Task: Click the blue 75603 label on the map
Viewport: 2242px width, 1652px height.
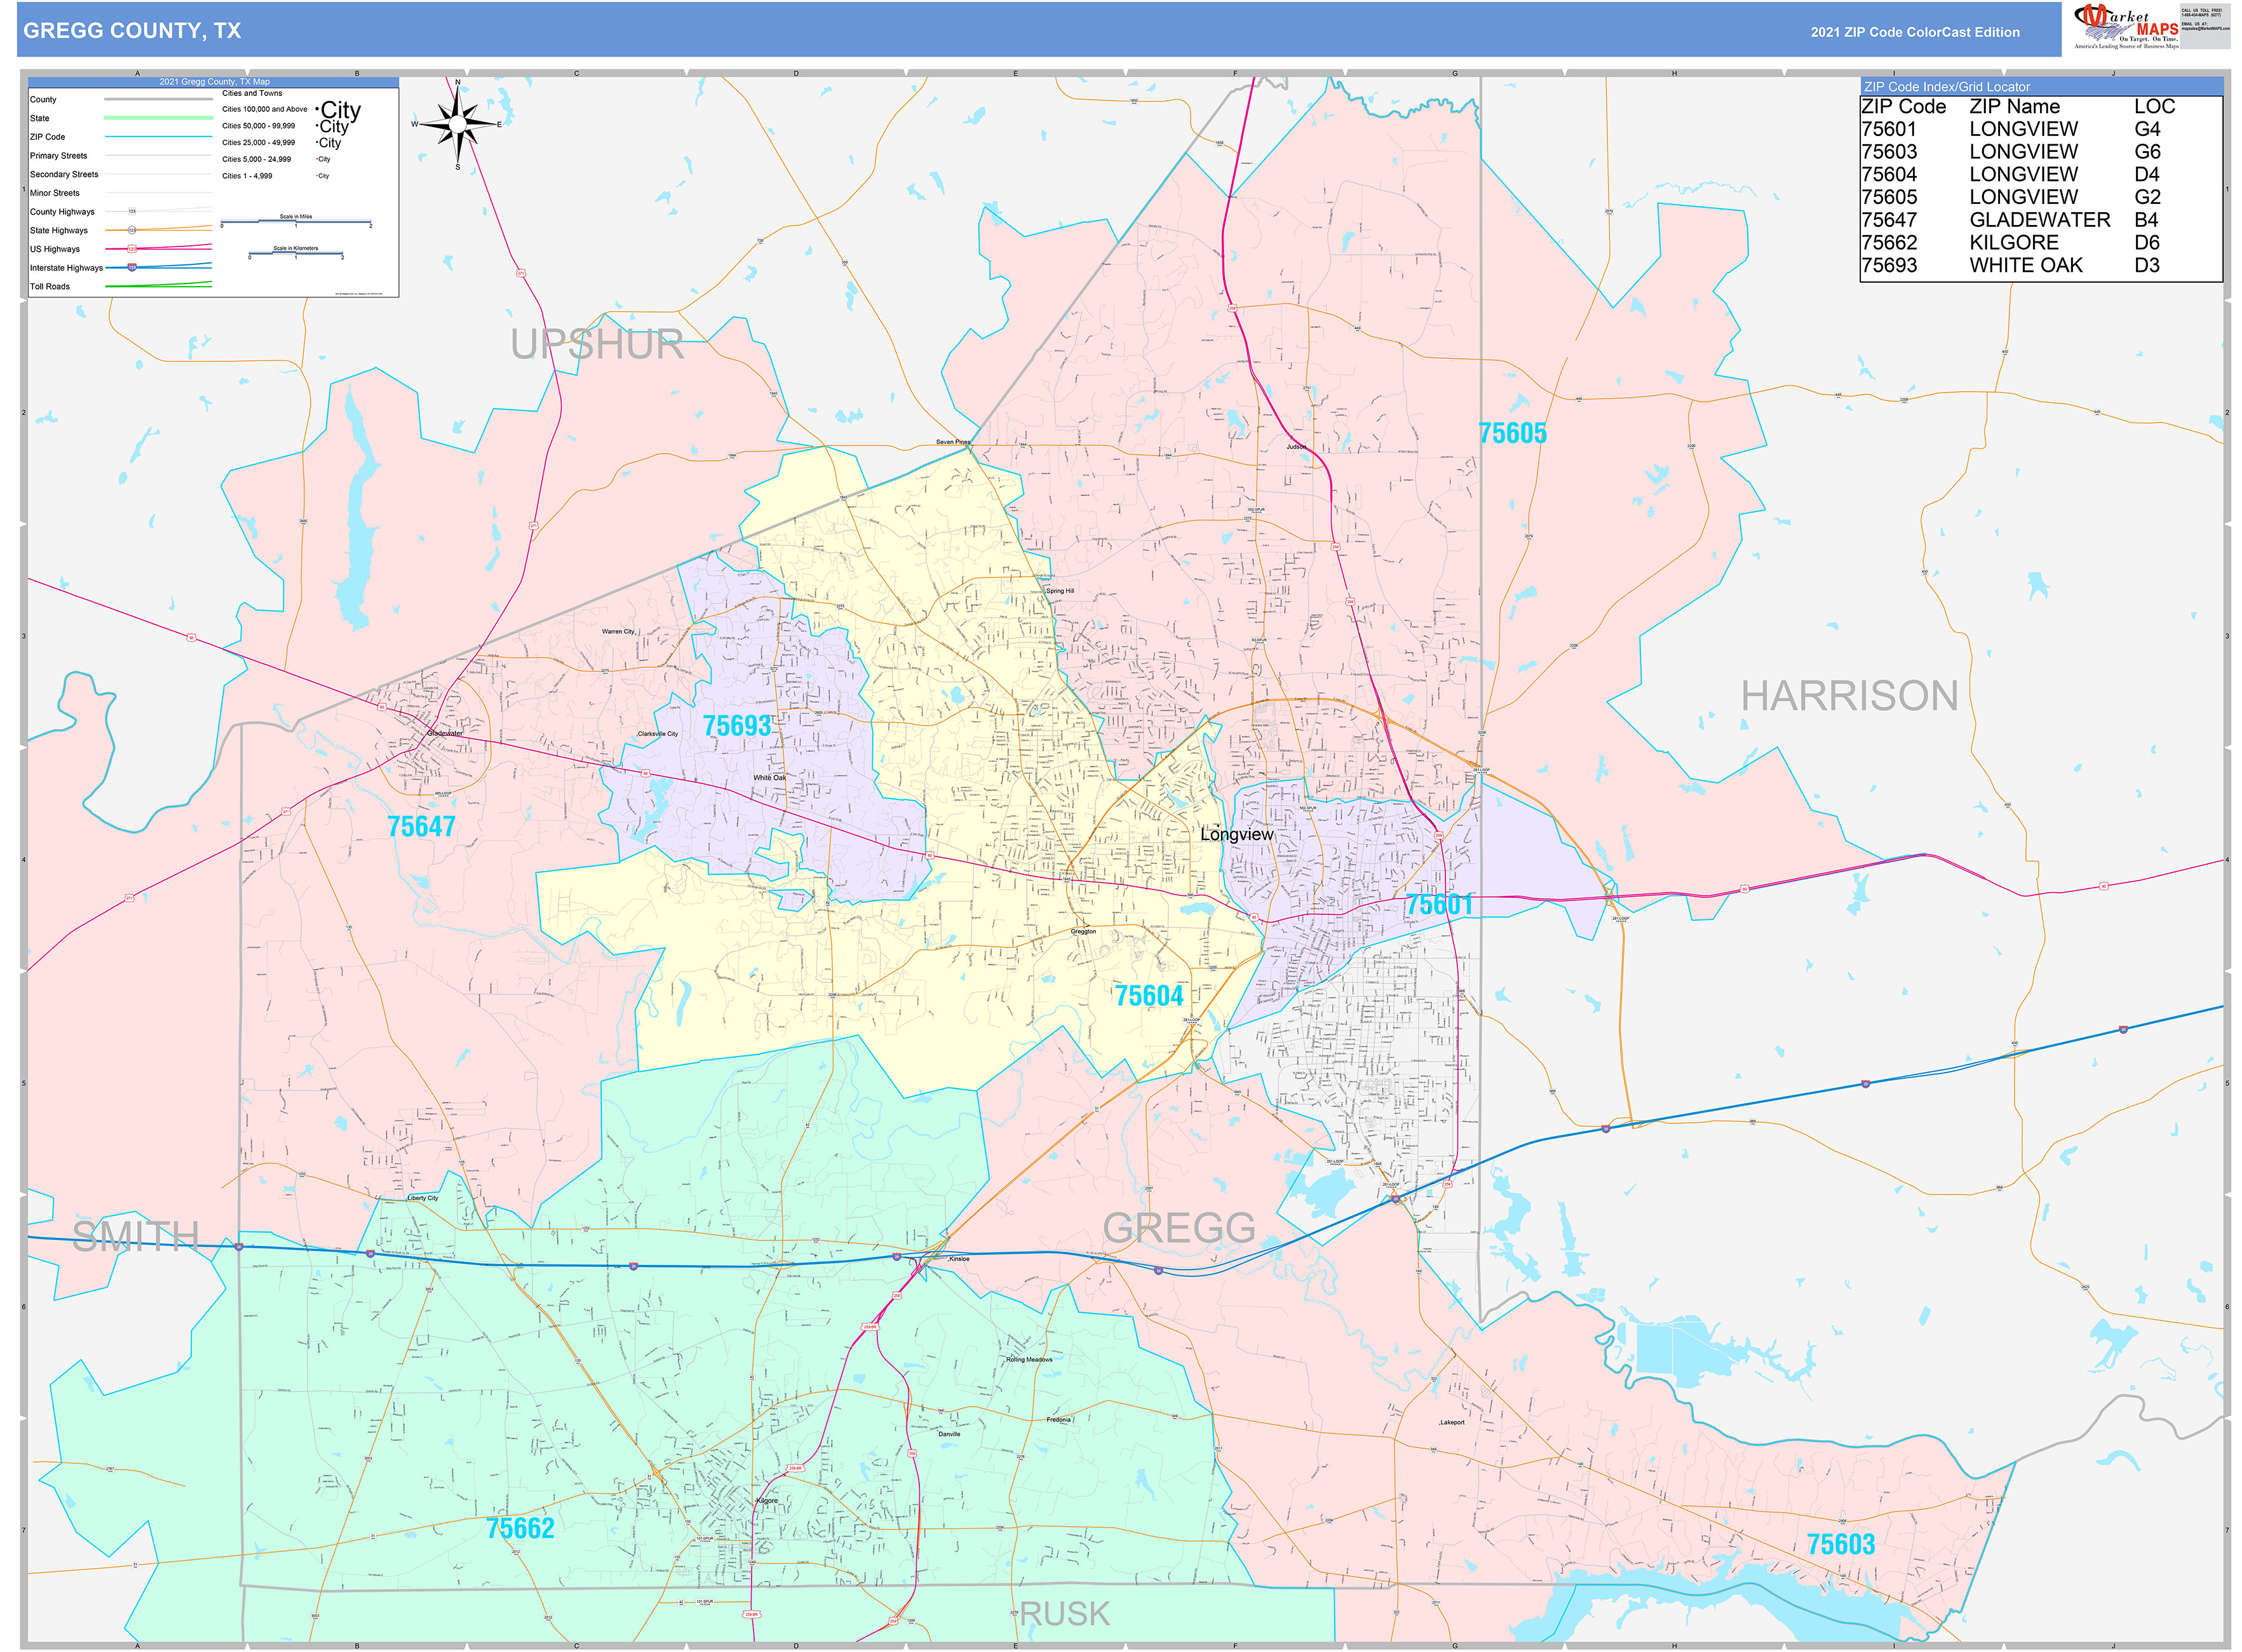Action: click(1840, 1544)
